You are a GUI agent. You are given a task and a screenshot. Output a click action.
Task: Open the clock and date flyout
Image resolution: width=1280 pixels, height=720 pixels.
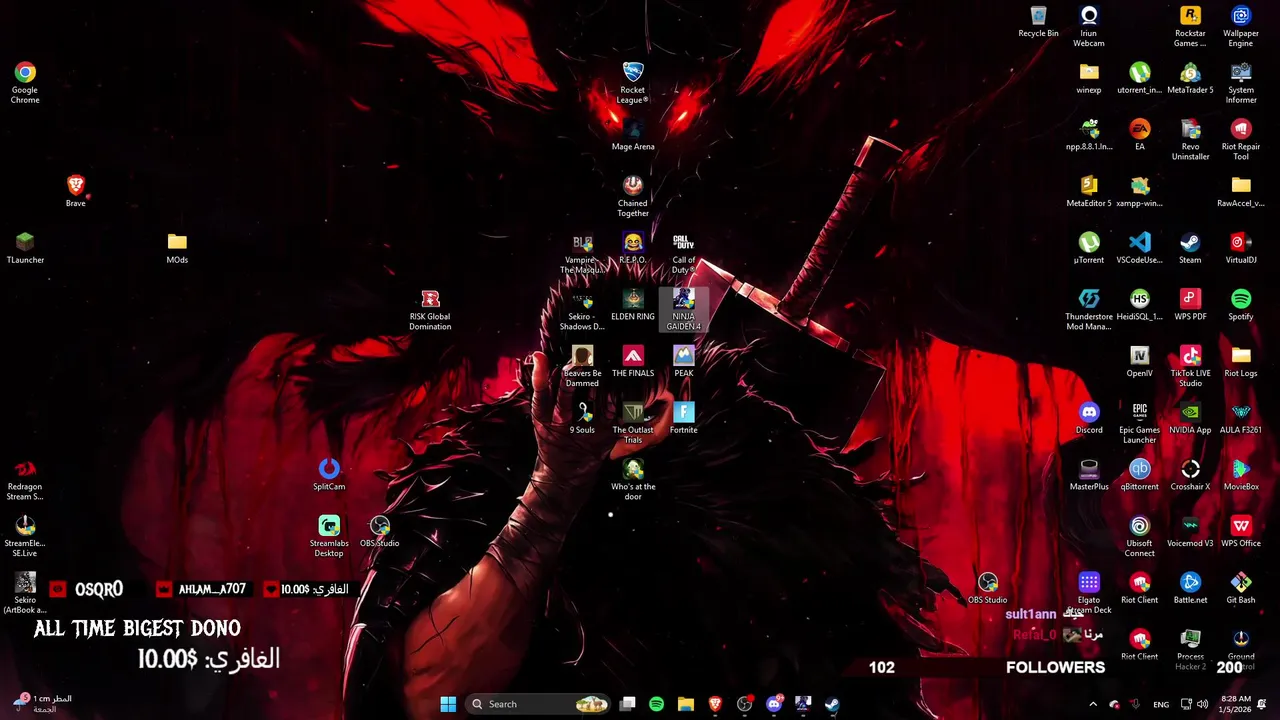[1236, 704]
